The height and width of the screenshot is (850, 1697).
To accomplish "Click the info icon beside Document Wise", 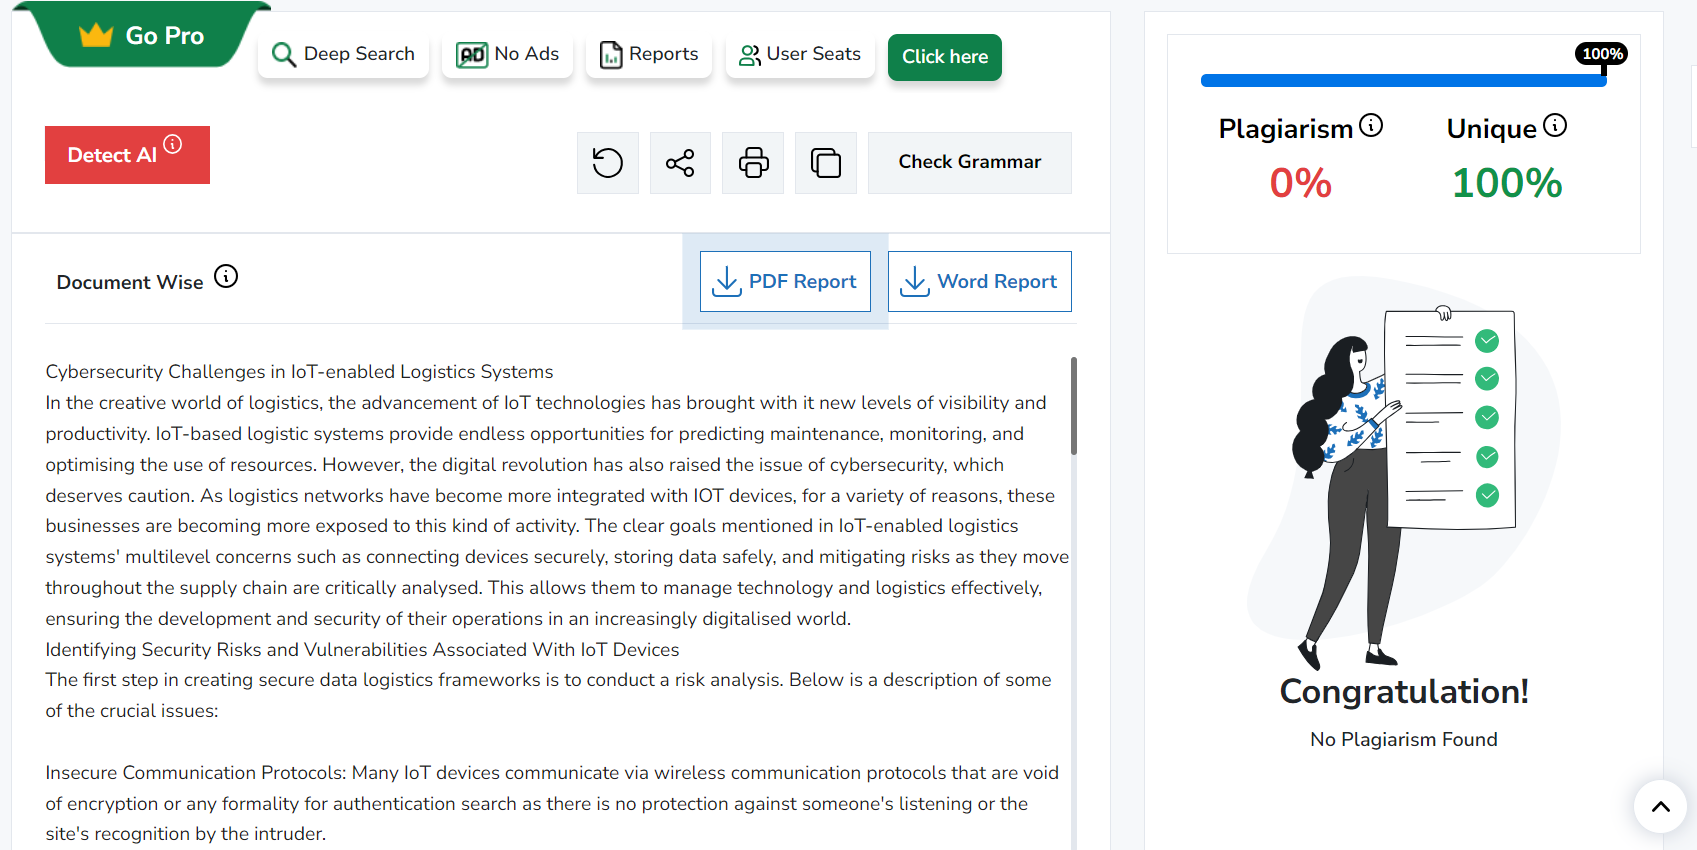I will click(226, 276).
